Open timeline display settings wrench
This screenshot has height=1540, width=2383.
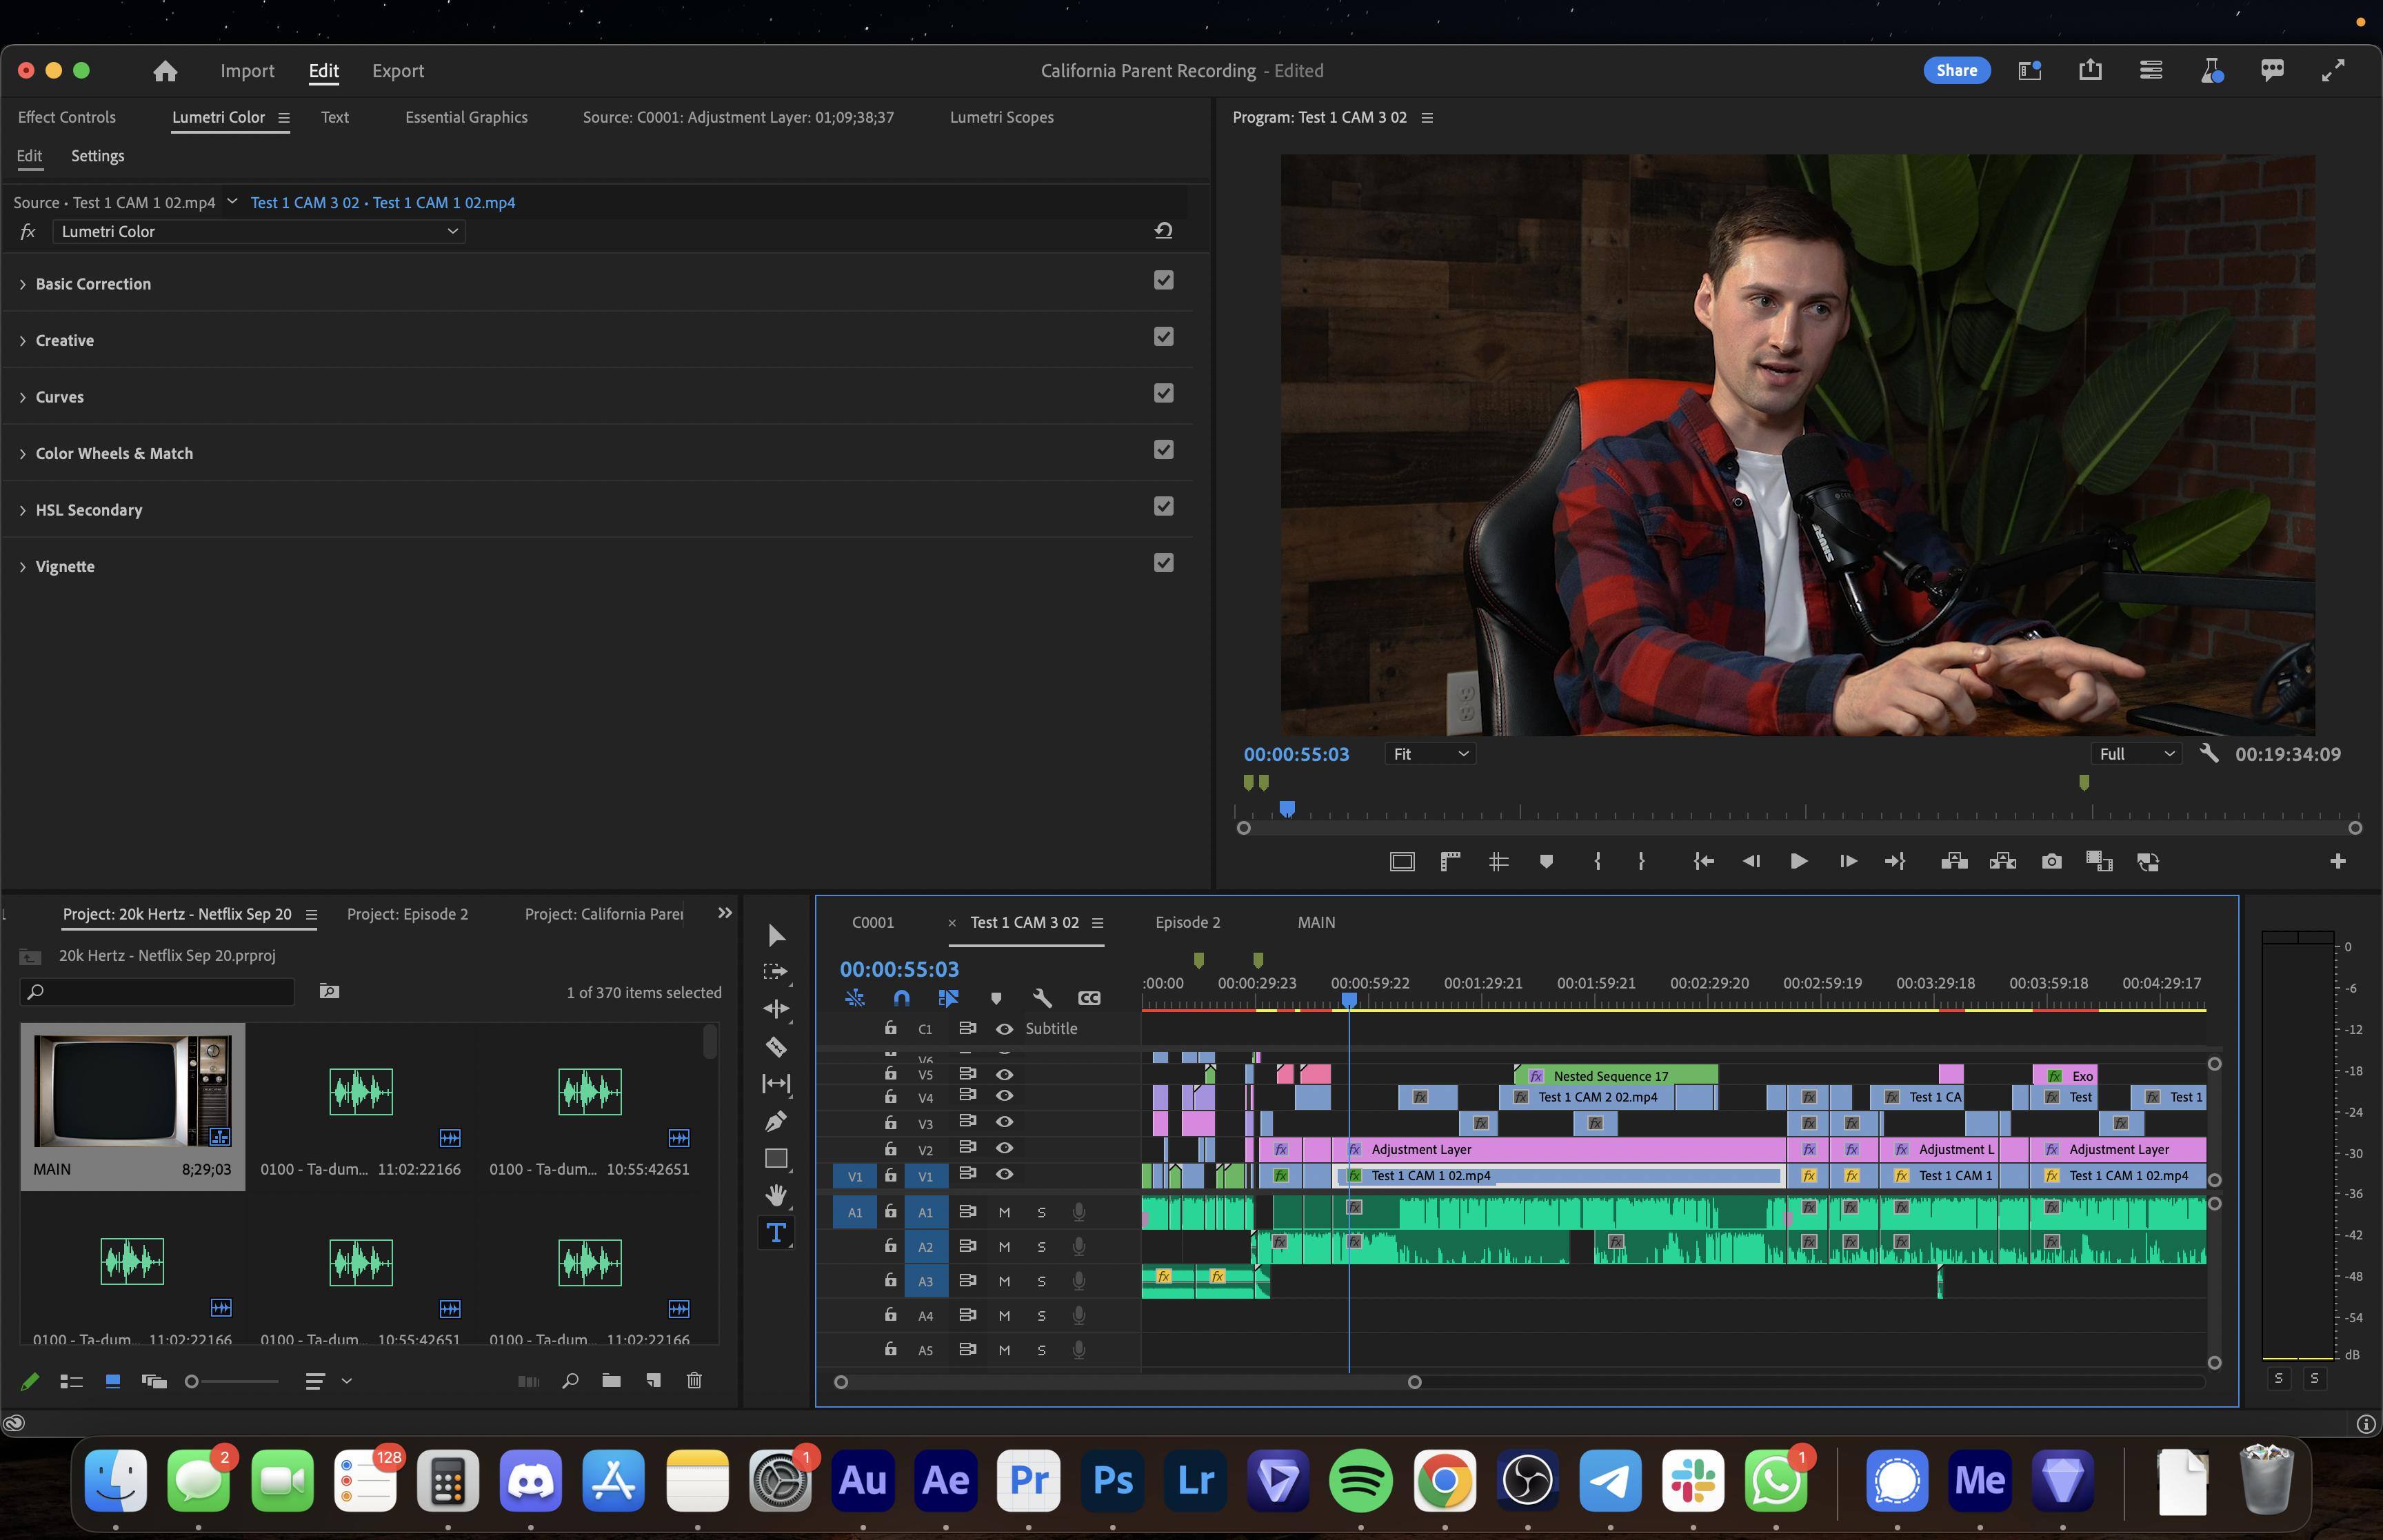(1042, 998)
